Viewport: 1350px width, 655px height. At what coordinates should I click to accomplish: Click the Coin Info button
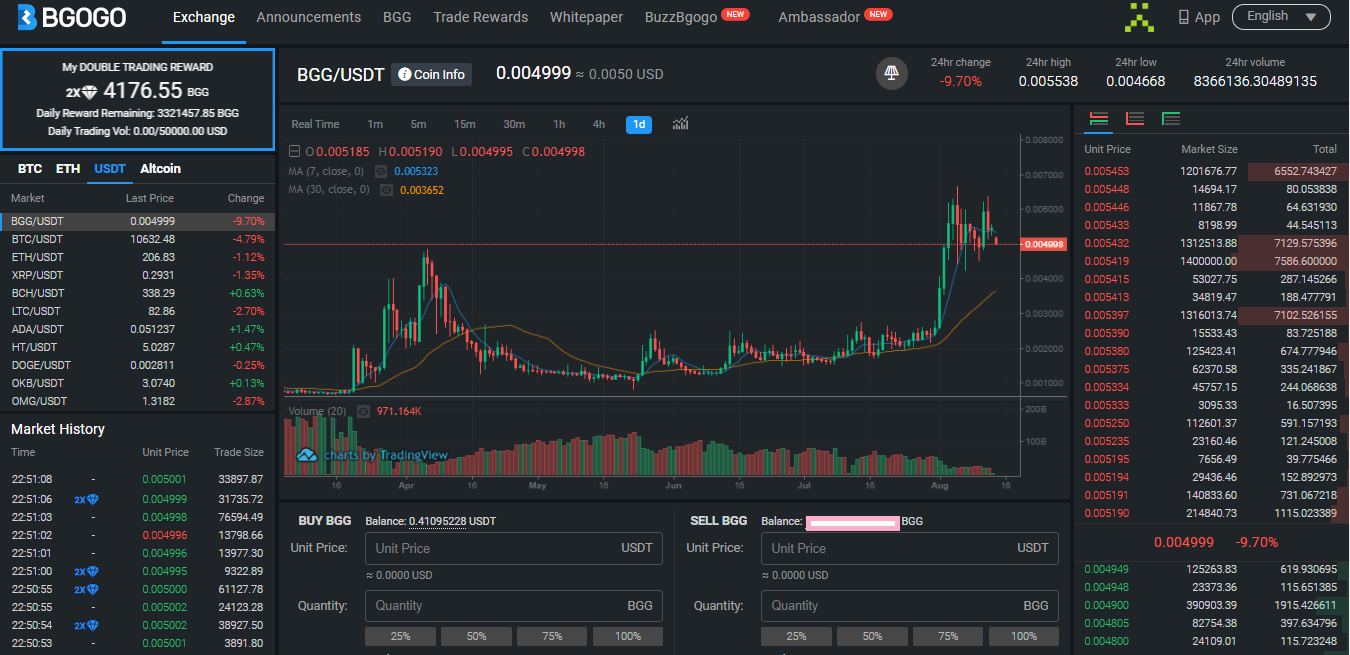[x=431, y=74]
